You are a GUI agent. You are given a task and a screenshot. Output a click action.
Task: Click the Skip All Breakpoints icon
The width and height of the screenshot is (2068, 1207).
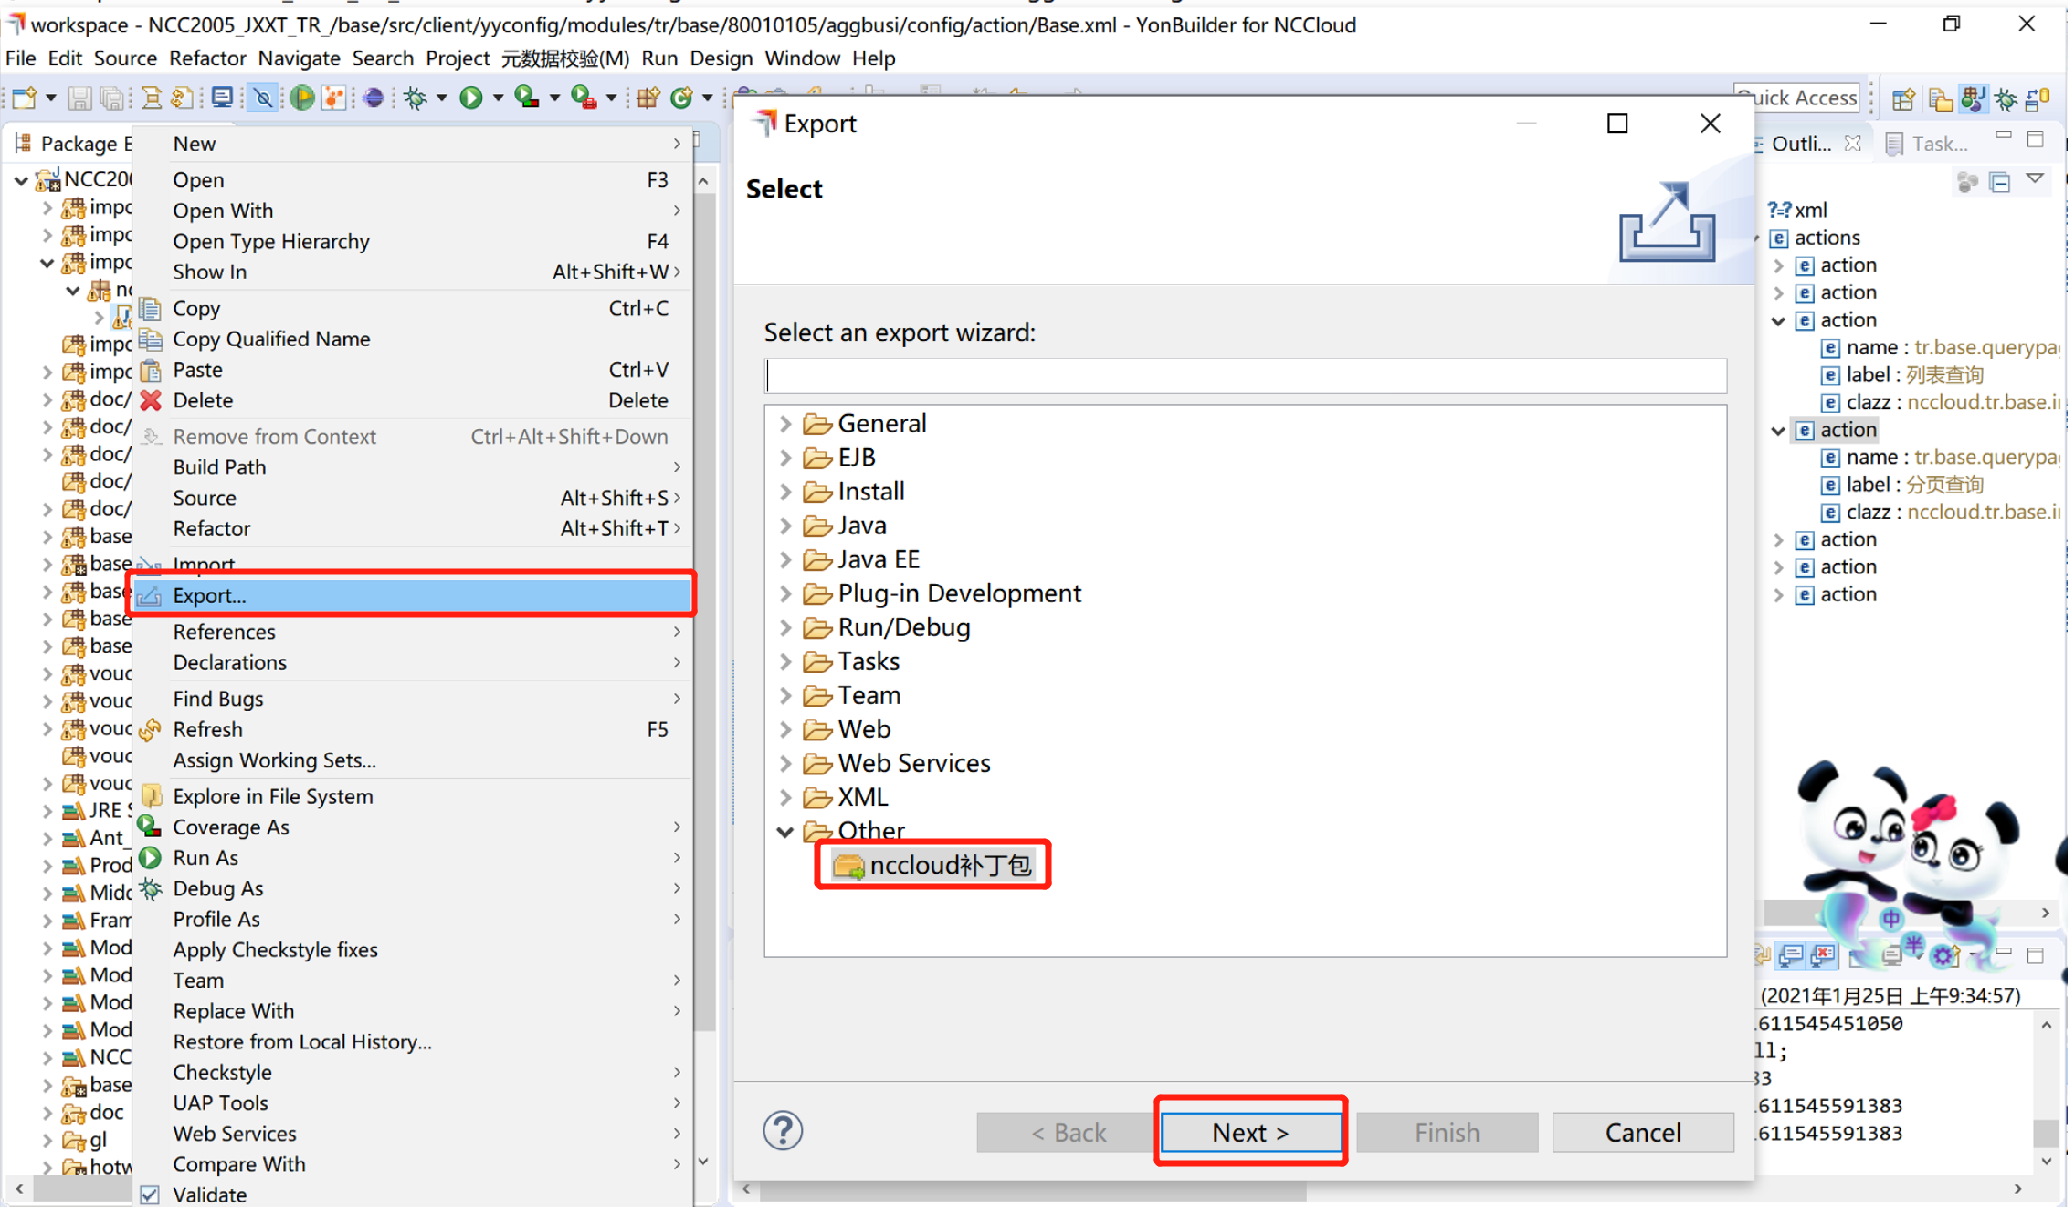click(x=263, y=97)
